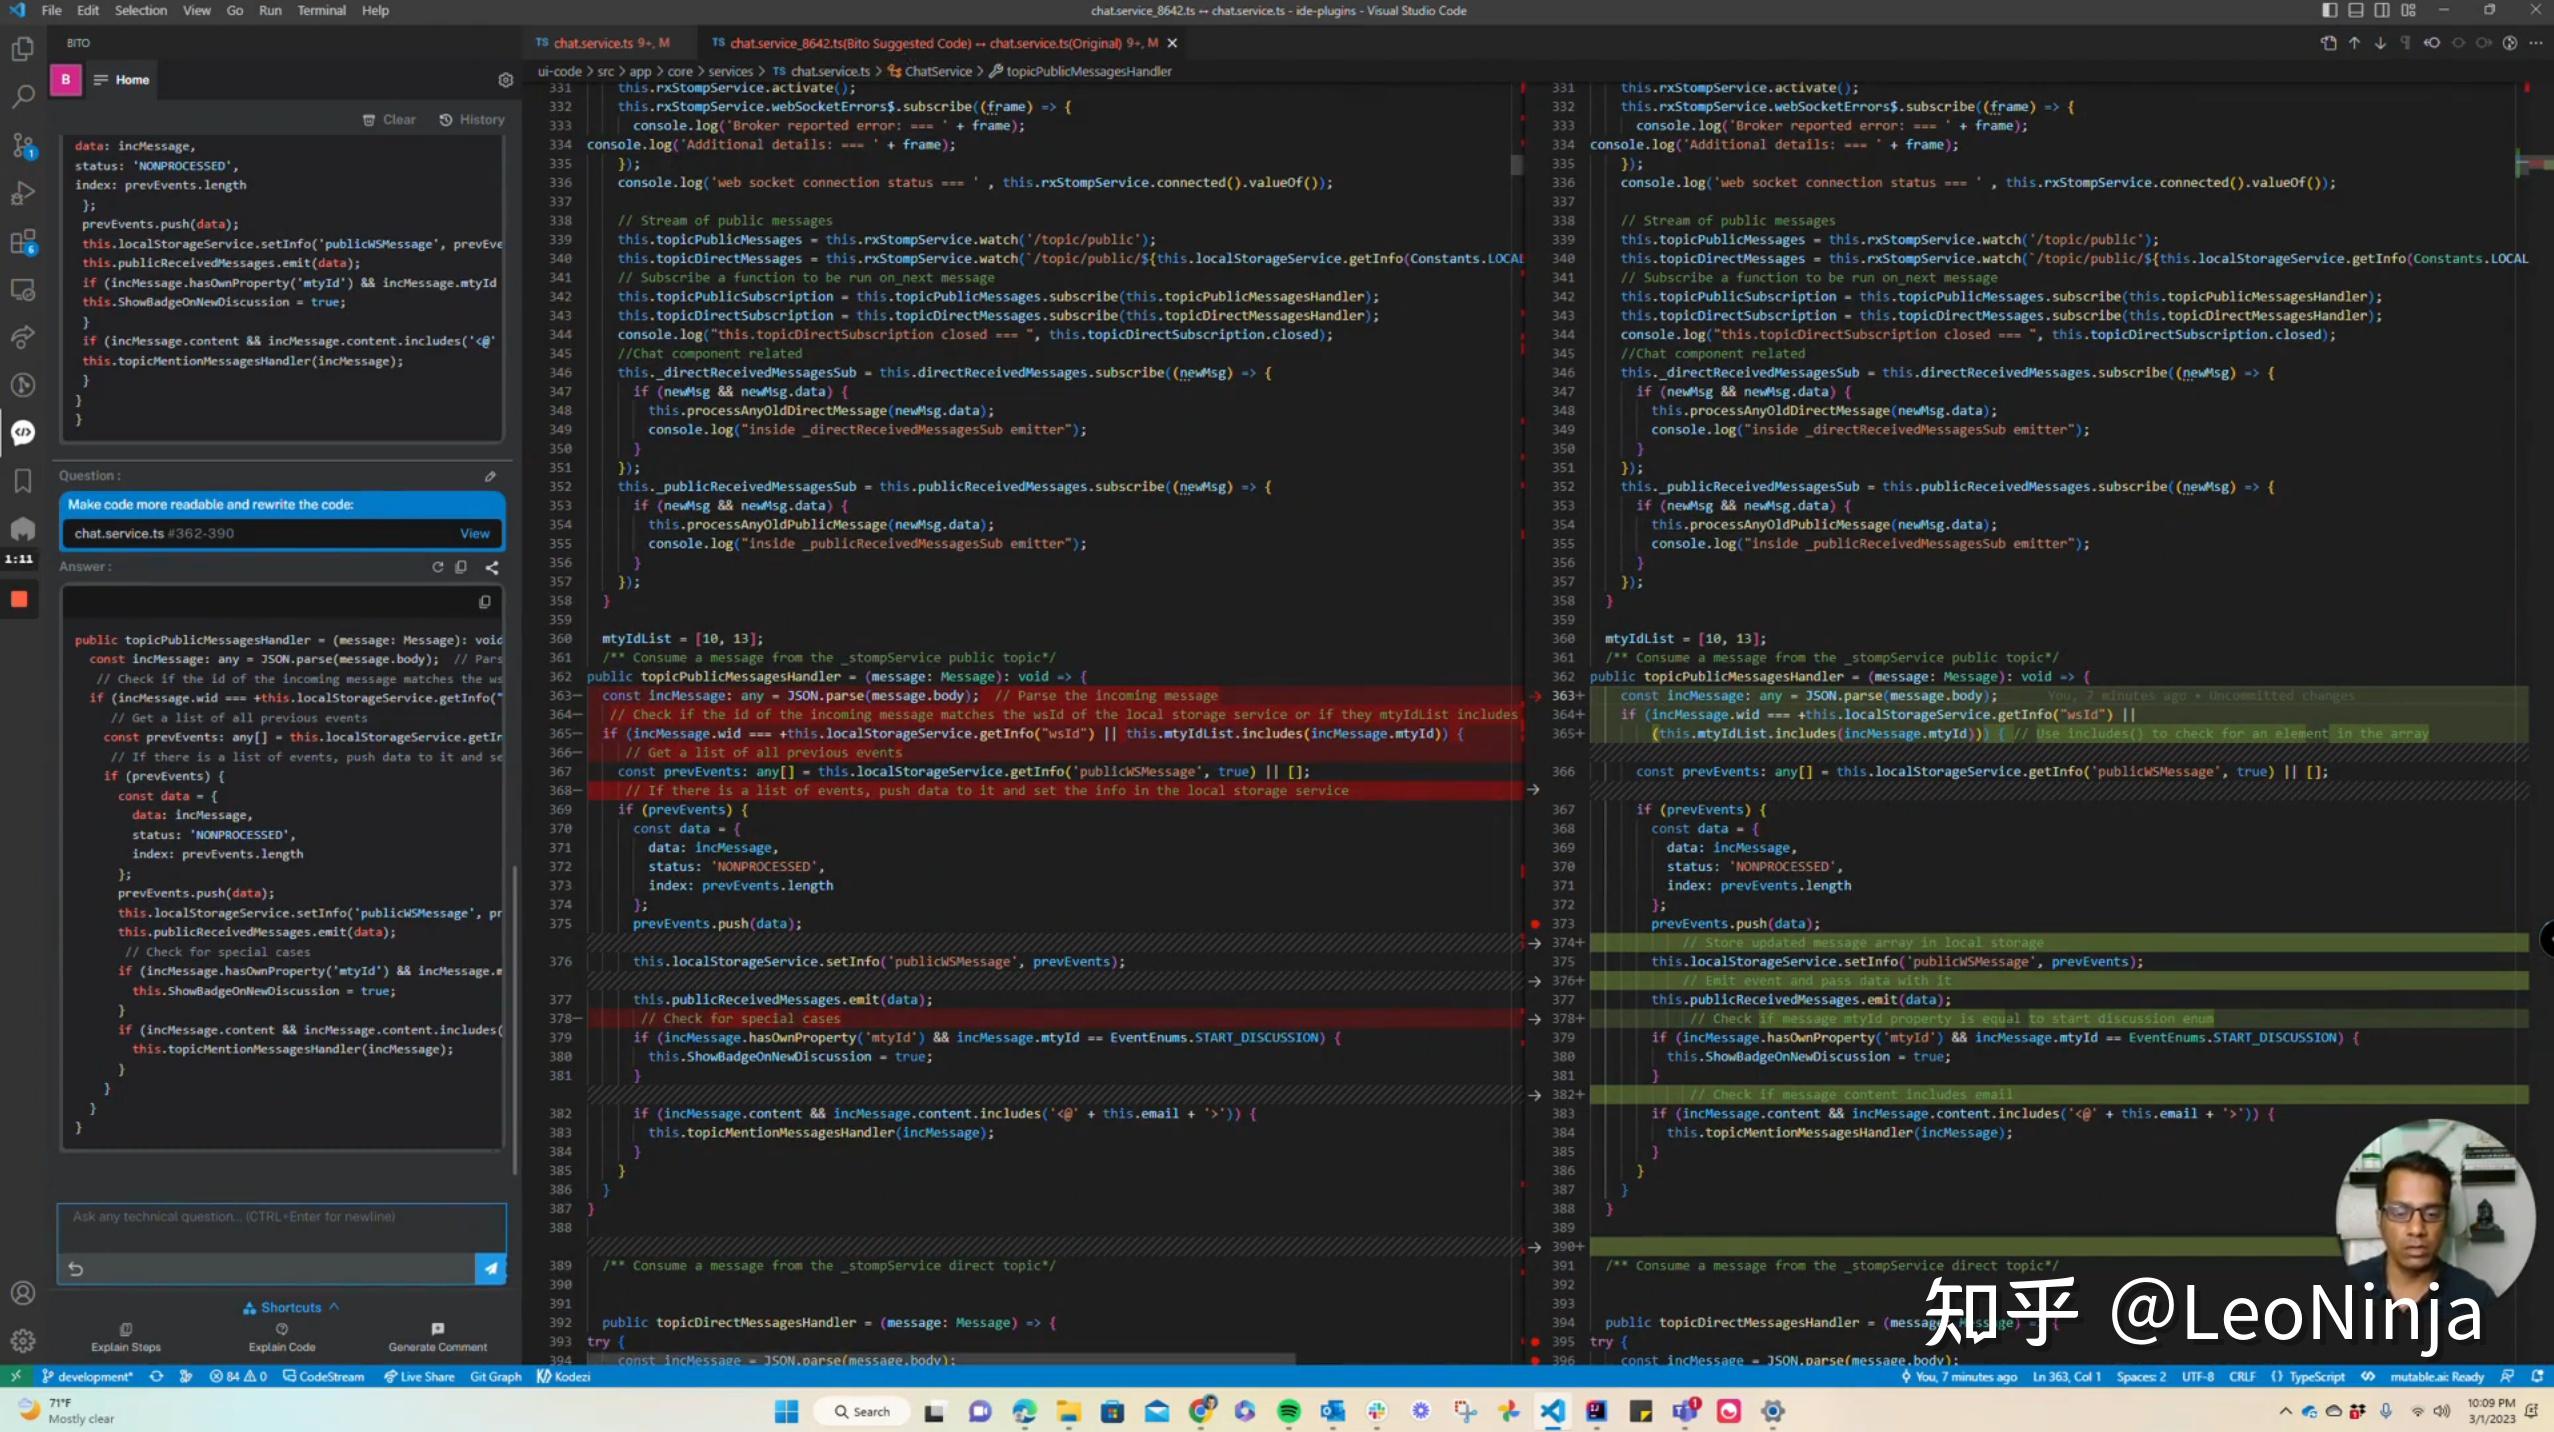Viewport: 2554px width, 1432px height.
Task: Open the Selection menu
Action: (x=141, y=10)
